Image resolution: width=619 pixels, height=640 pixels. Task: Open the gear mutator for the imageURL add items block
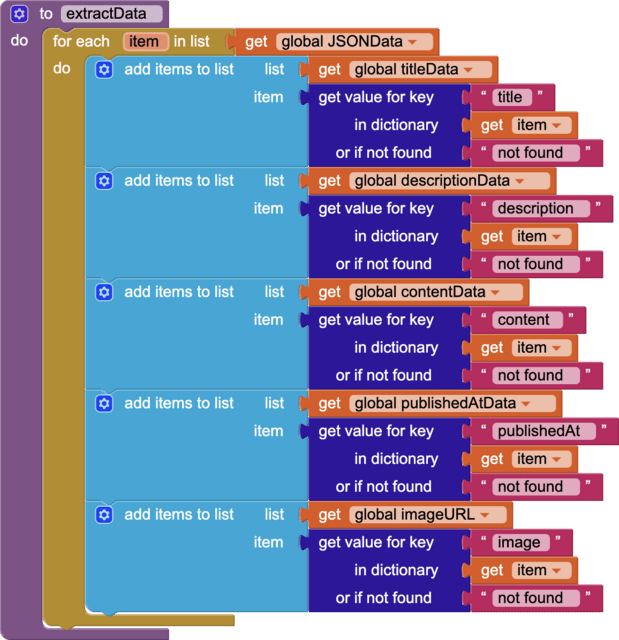tap(103, 515)
